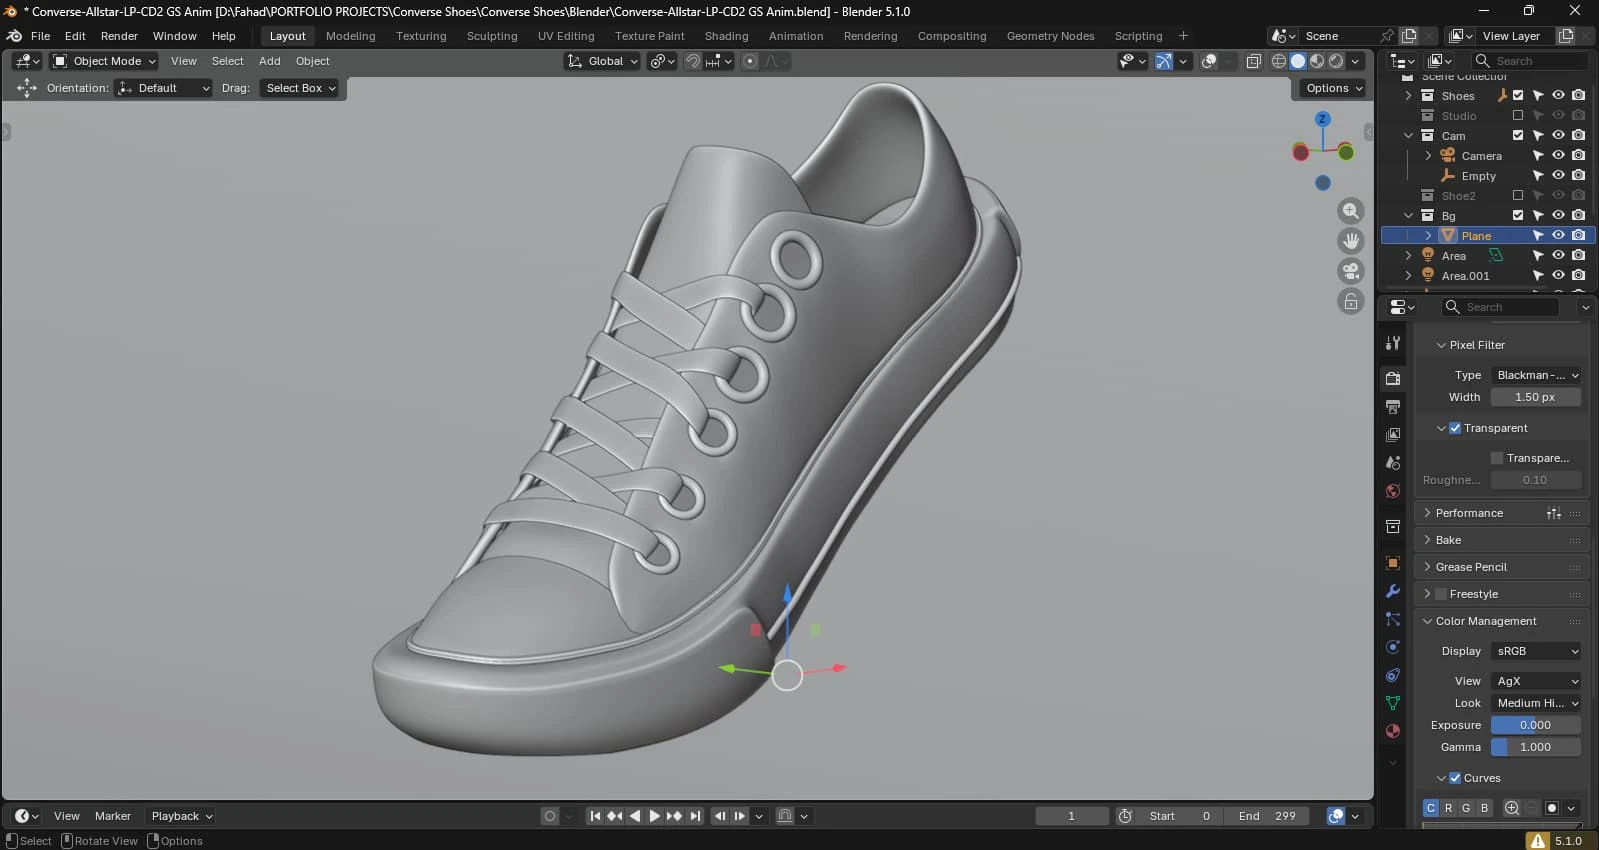The width and height of the screenshot is (1599, 850).
Task: Enable the Freestyle checkbox
Action: point(1441,594)
